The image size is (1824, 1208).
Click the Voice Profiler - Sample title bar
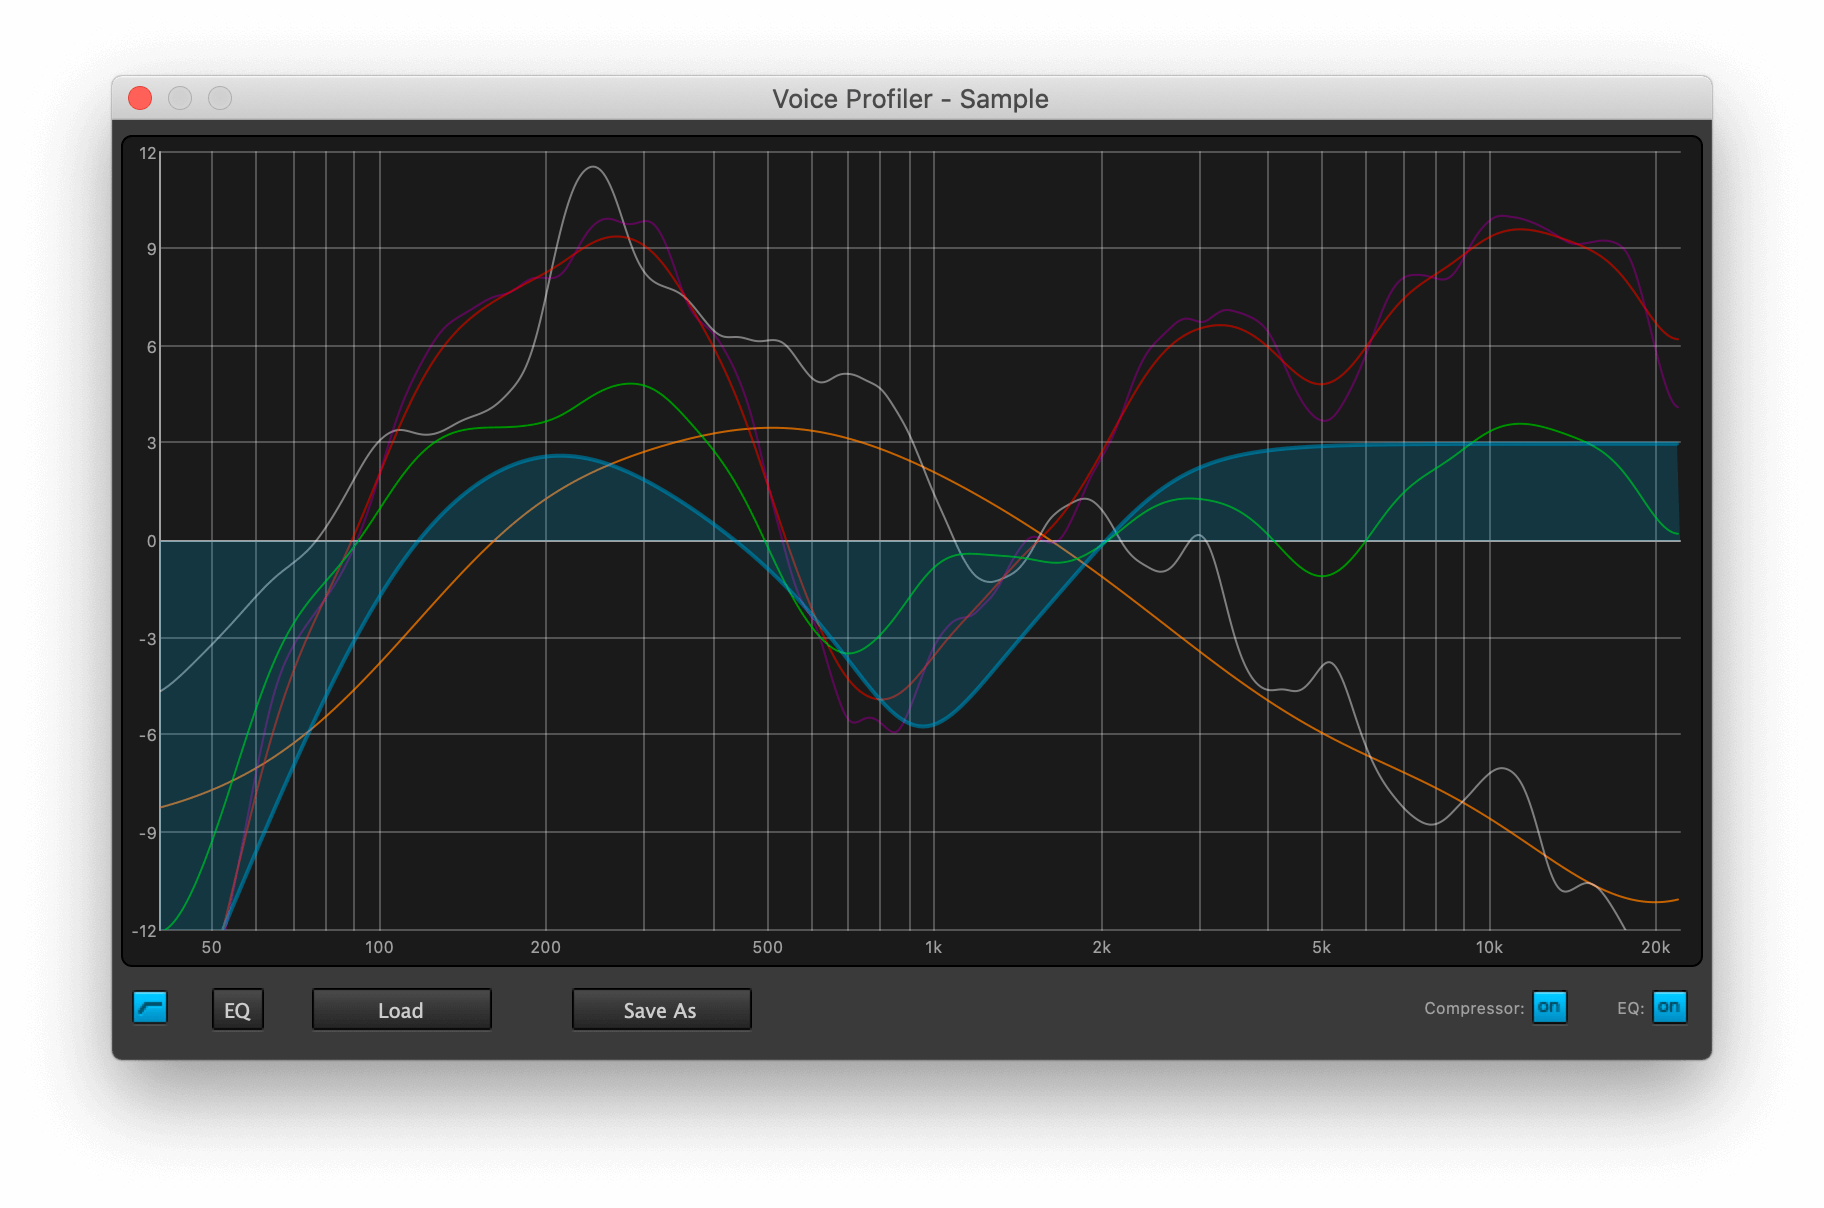pos(910,98)
